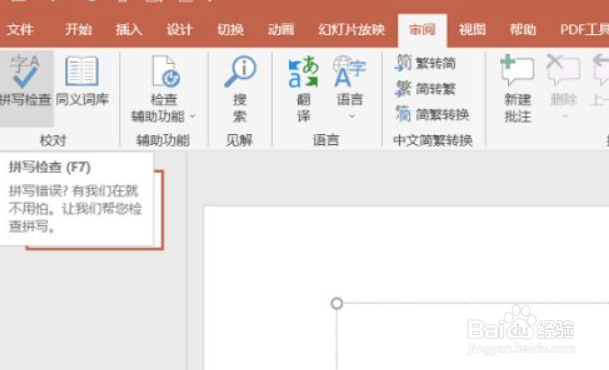Click the 校对 group label
Viewport: 609px width, 370px height.
coord(53,140)
